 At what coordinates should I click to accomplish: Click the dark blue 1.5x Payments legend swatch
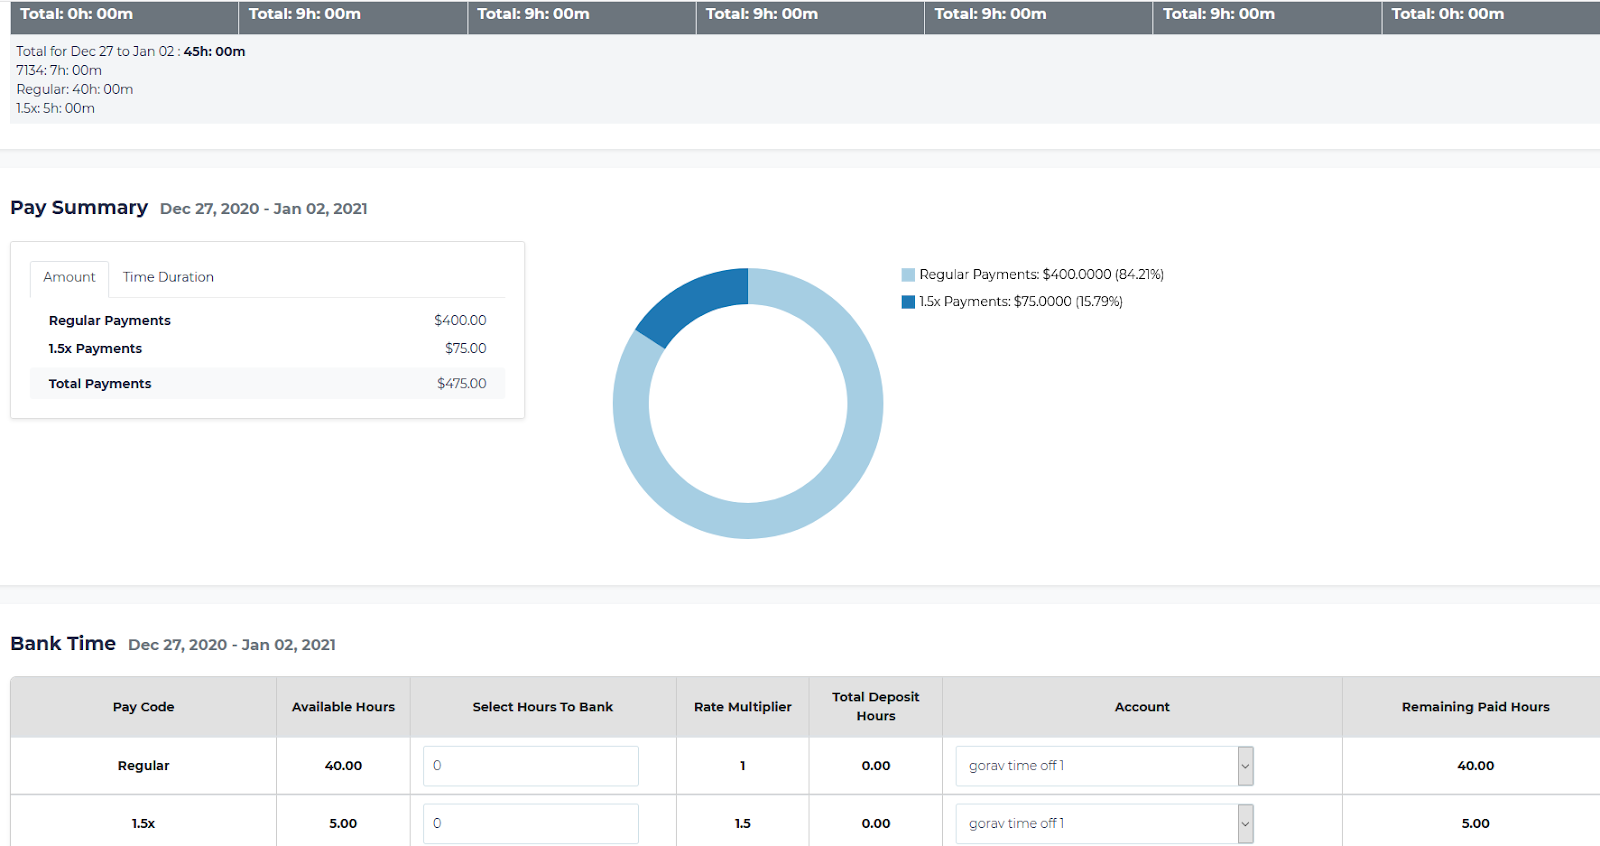(x=908, y=302)
